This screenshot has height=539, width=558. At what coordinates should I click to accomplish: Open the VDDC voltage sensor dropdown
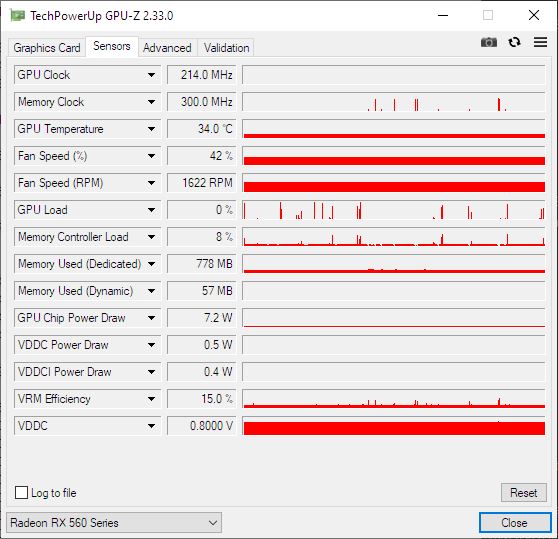pyautogui.click(x=151, y=426)
